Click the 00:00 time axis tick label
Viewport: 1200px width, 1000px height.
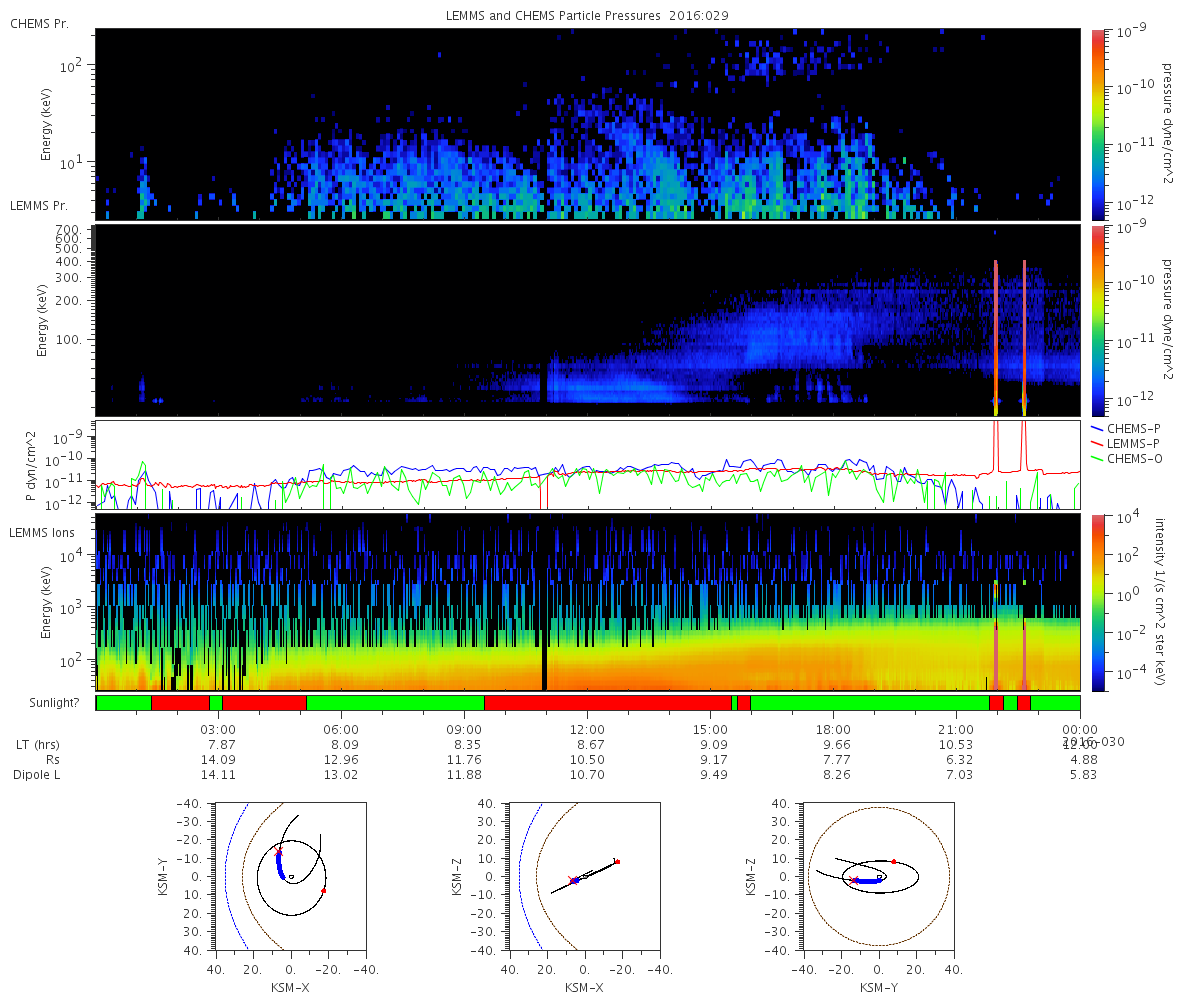point(1080,729)
